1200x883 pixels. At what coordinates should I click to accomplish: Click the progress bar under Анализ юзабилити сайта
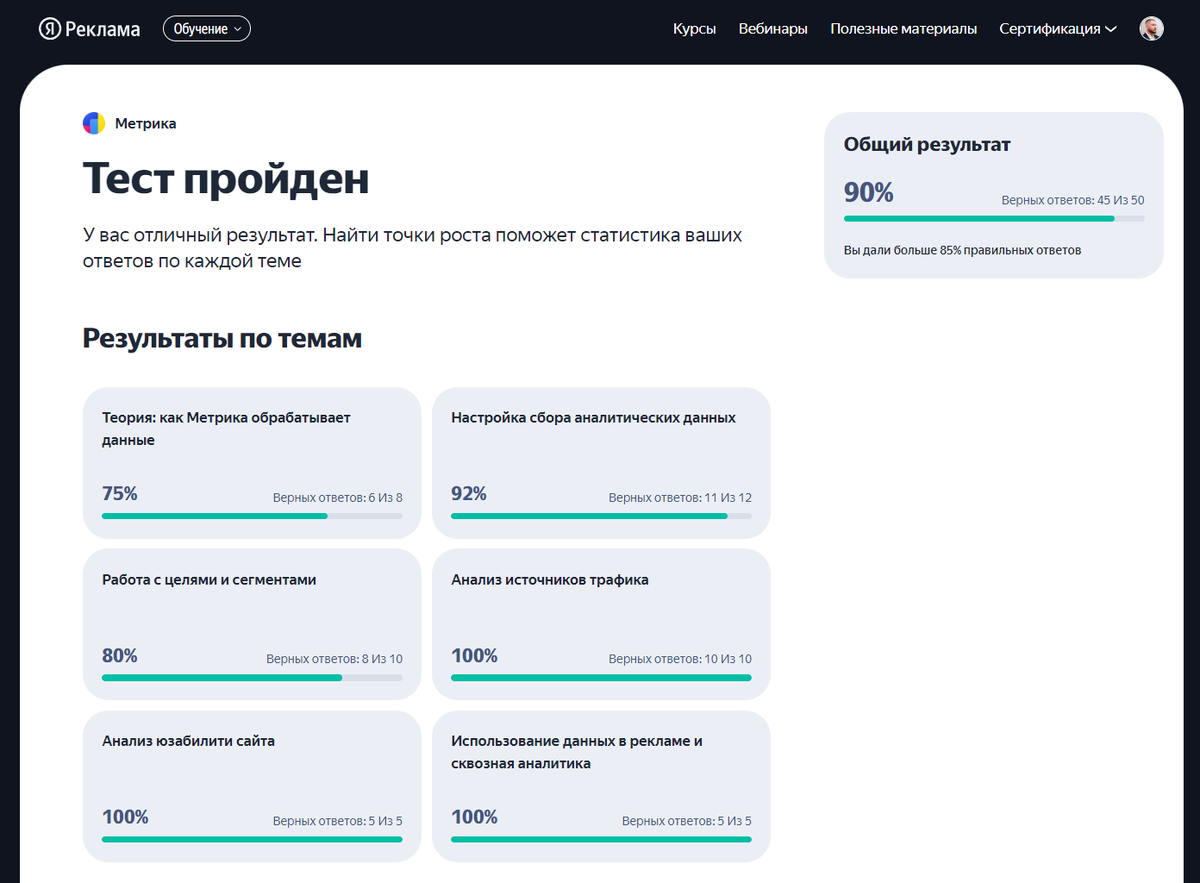252,839
